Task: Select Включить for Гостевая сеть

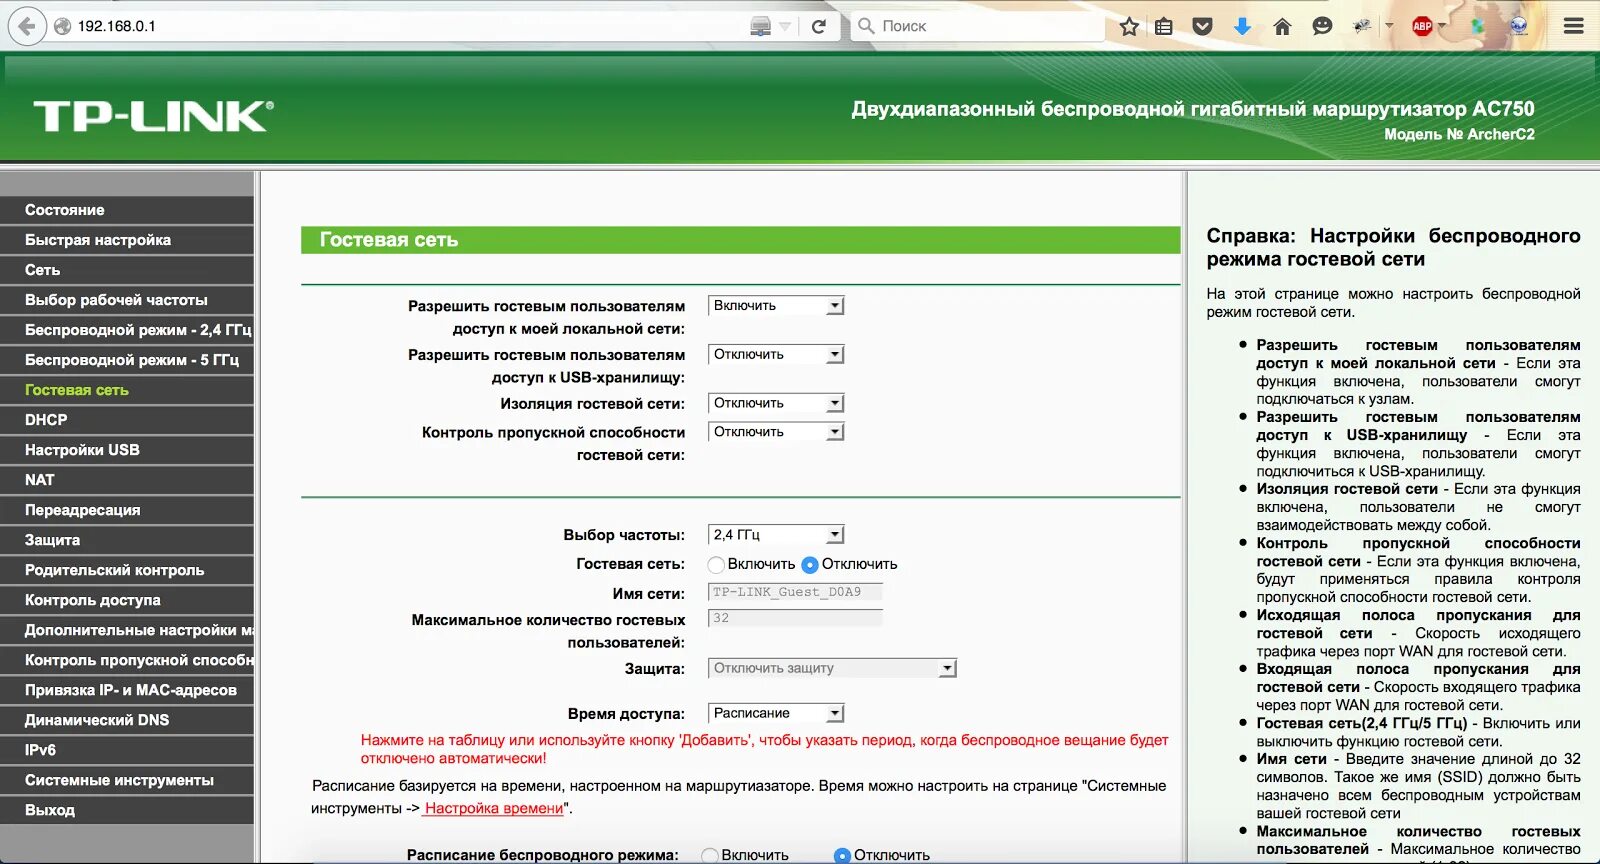Action: point(716,565)
